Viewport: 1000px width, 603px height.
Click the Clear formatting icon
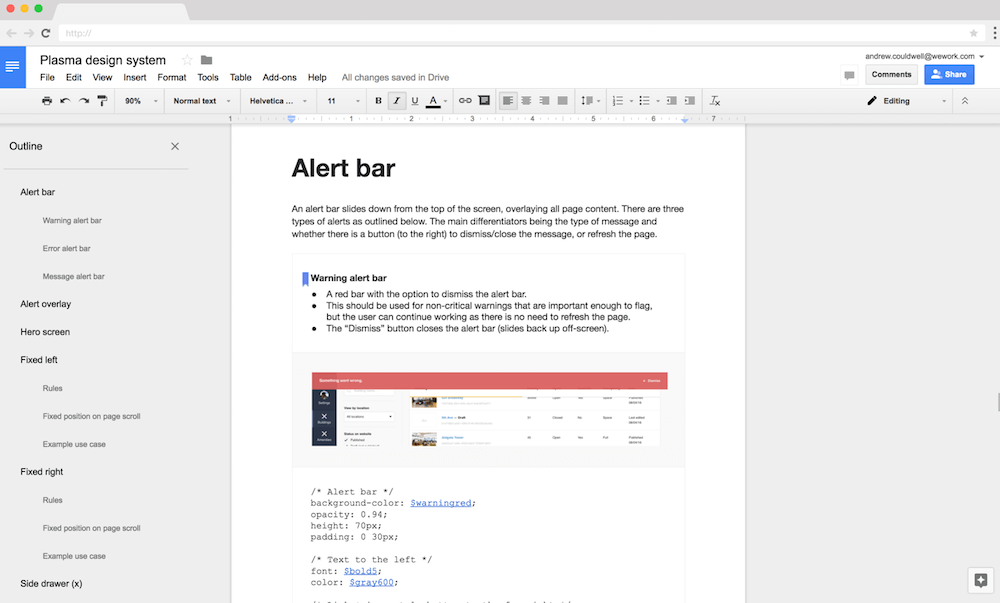715,101
